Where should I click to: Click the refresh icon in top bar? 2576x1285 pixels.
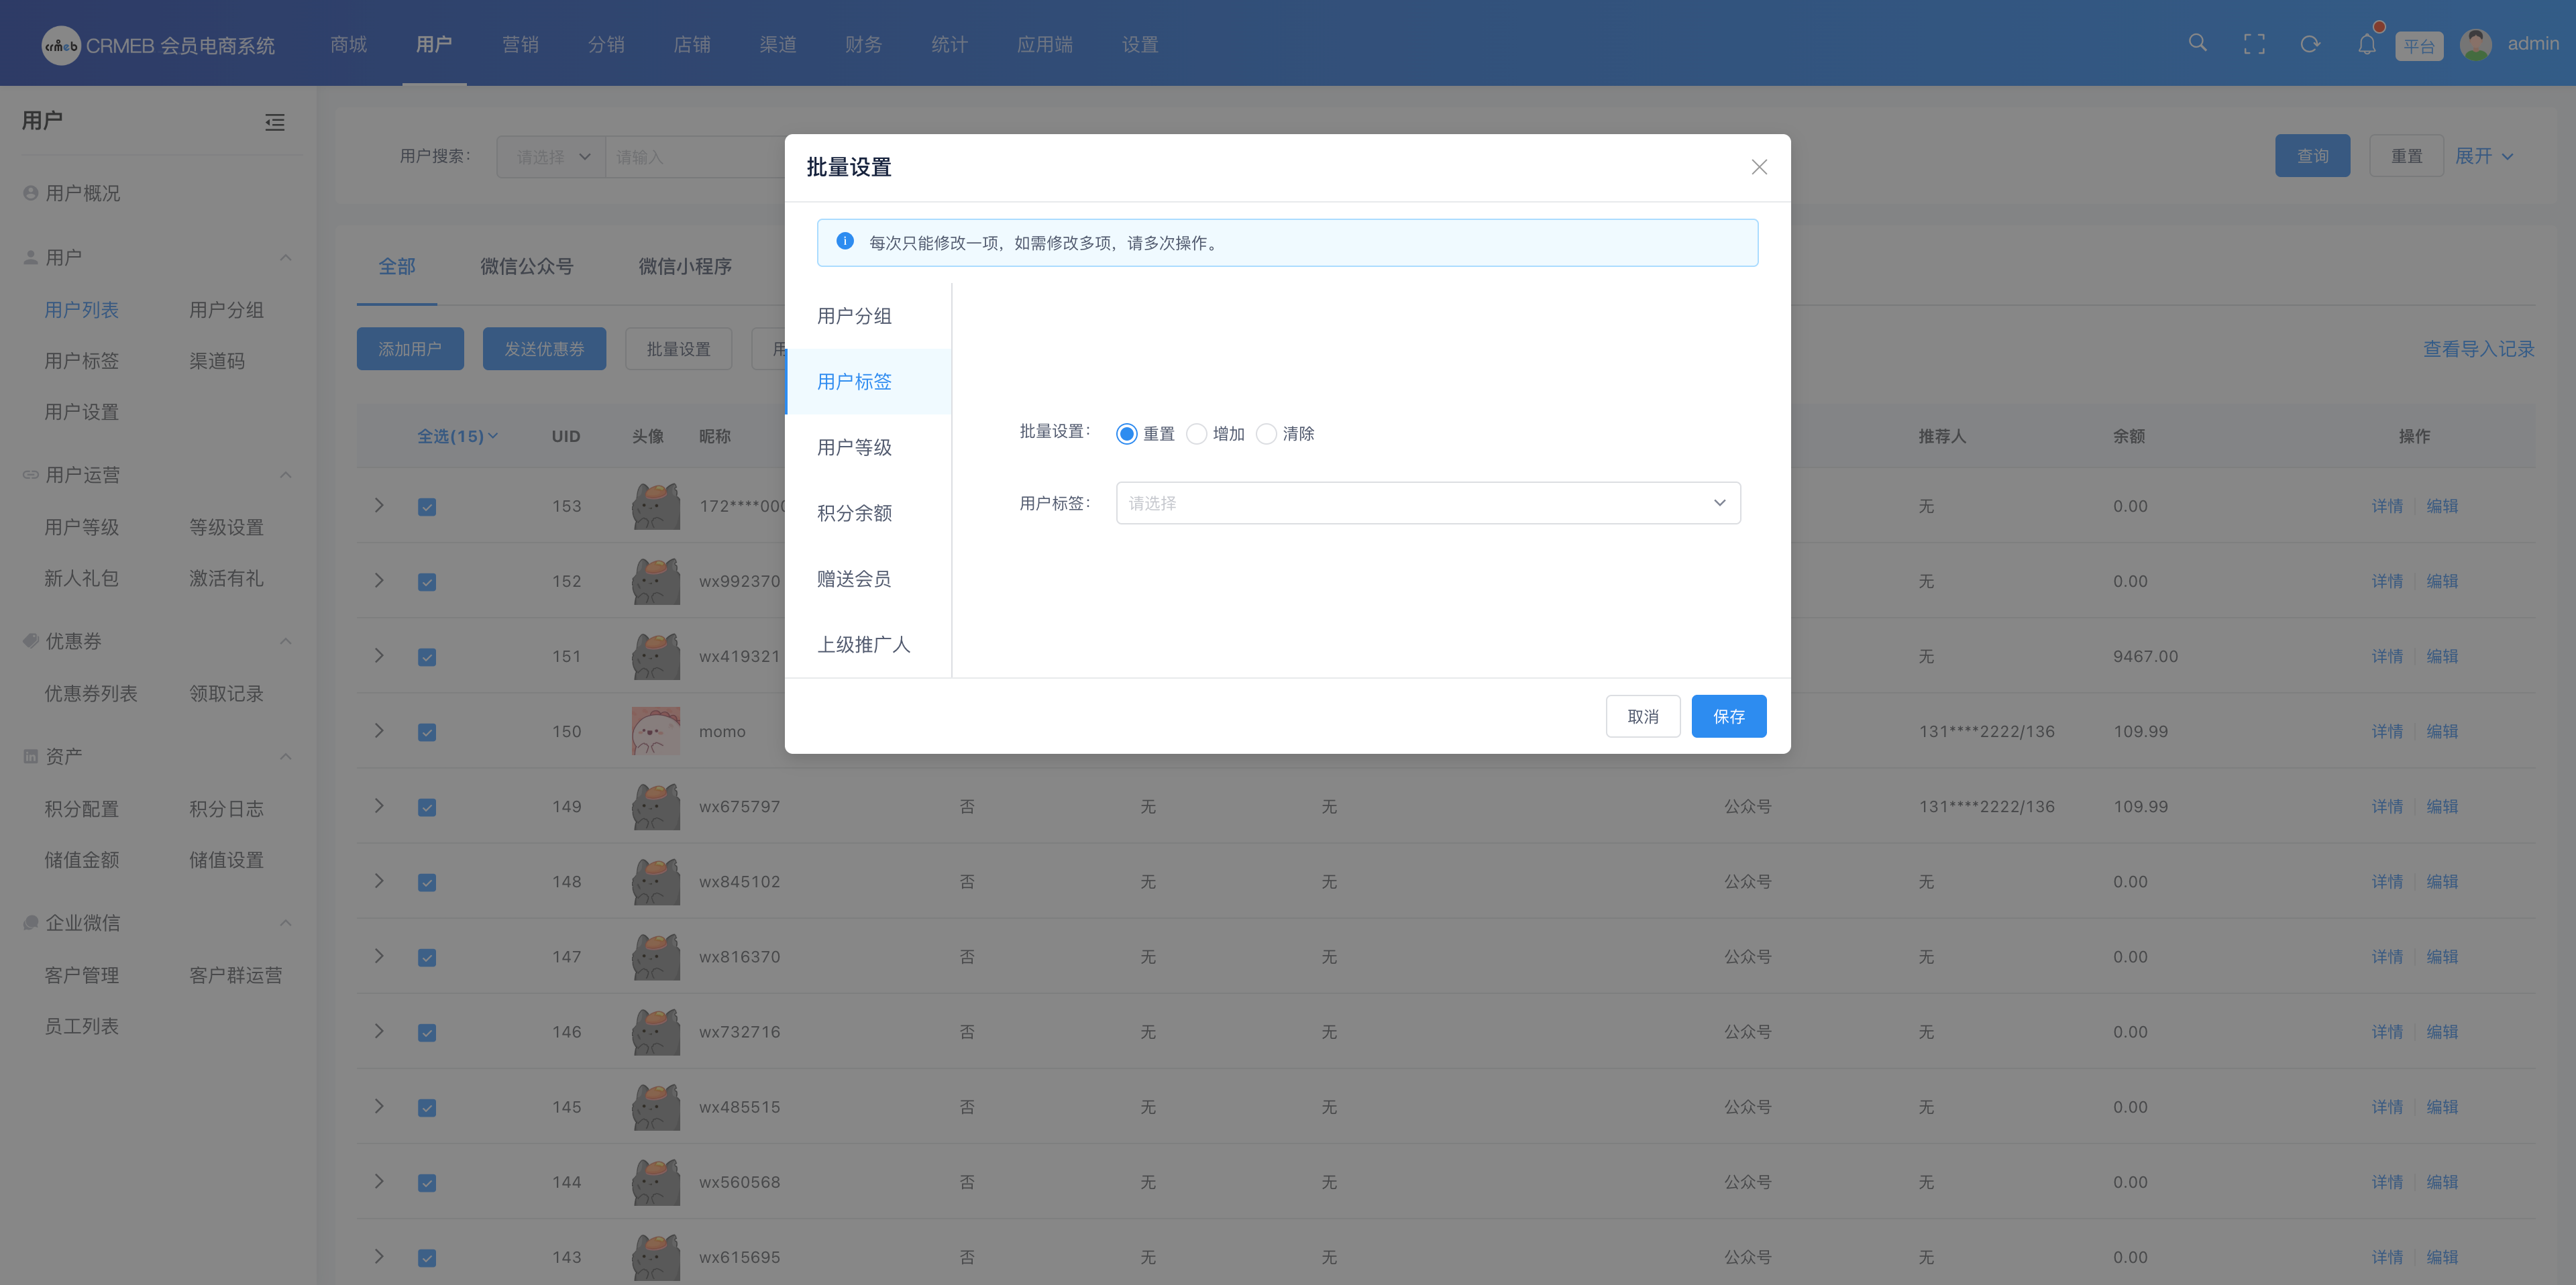point(2310,44)
